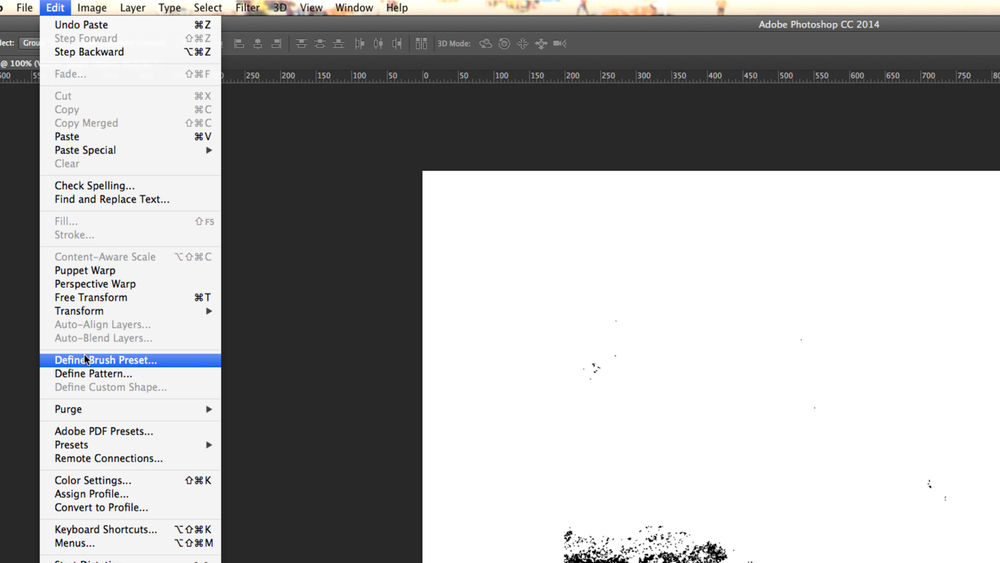Choose Free Transform
Viewport: 1000px width, 563px height.
(x=130, y=297)
